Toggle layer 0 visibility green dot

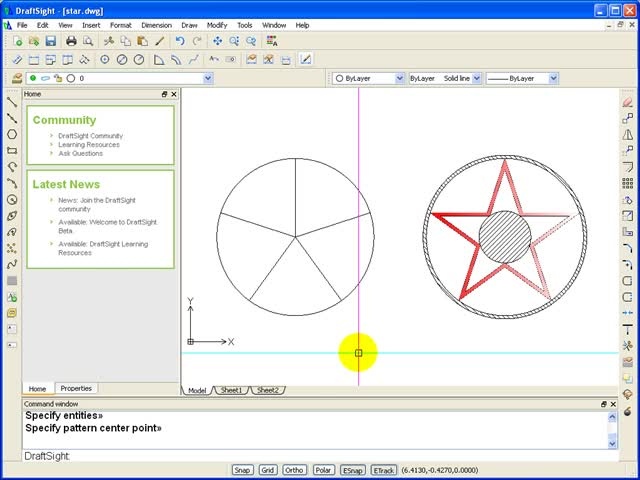(x=33, y=78)
